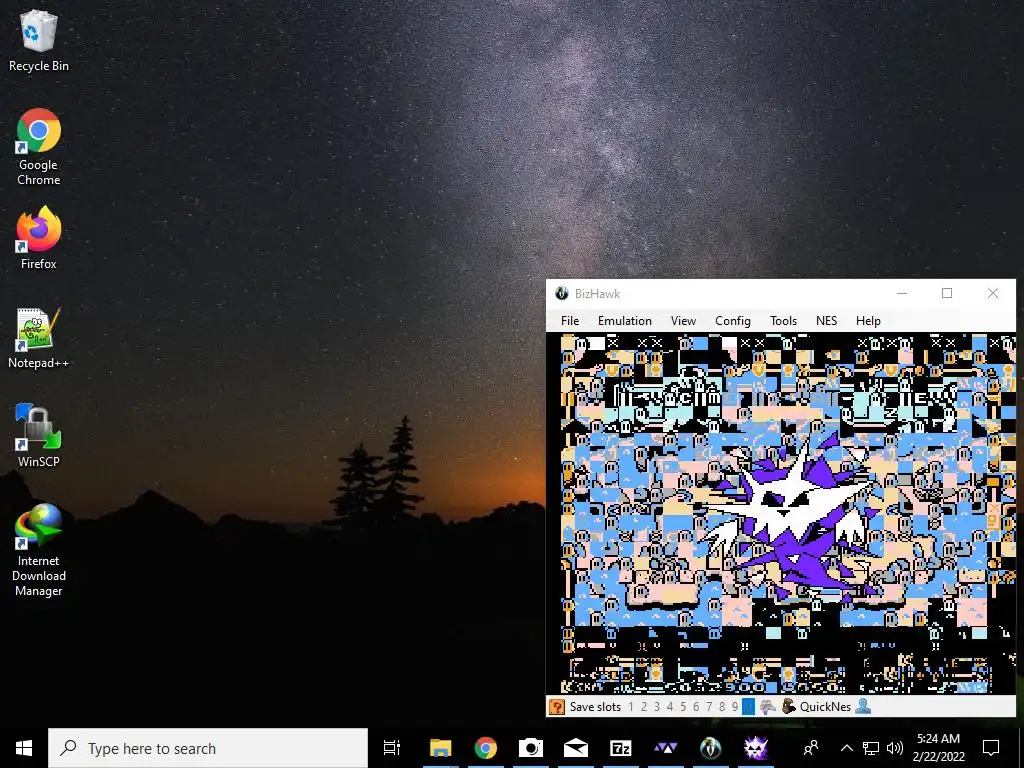Click the QuickNes core label
1024x768 pixels.
point(825,707)
